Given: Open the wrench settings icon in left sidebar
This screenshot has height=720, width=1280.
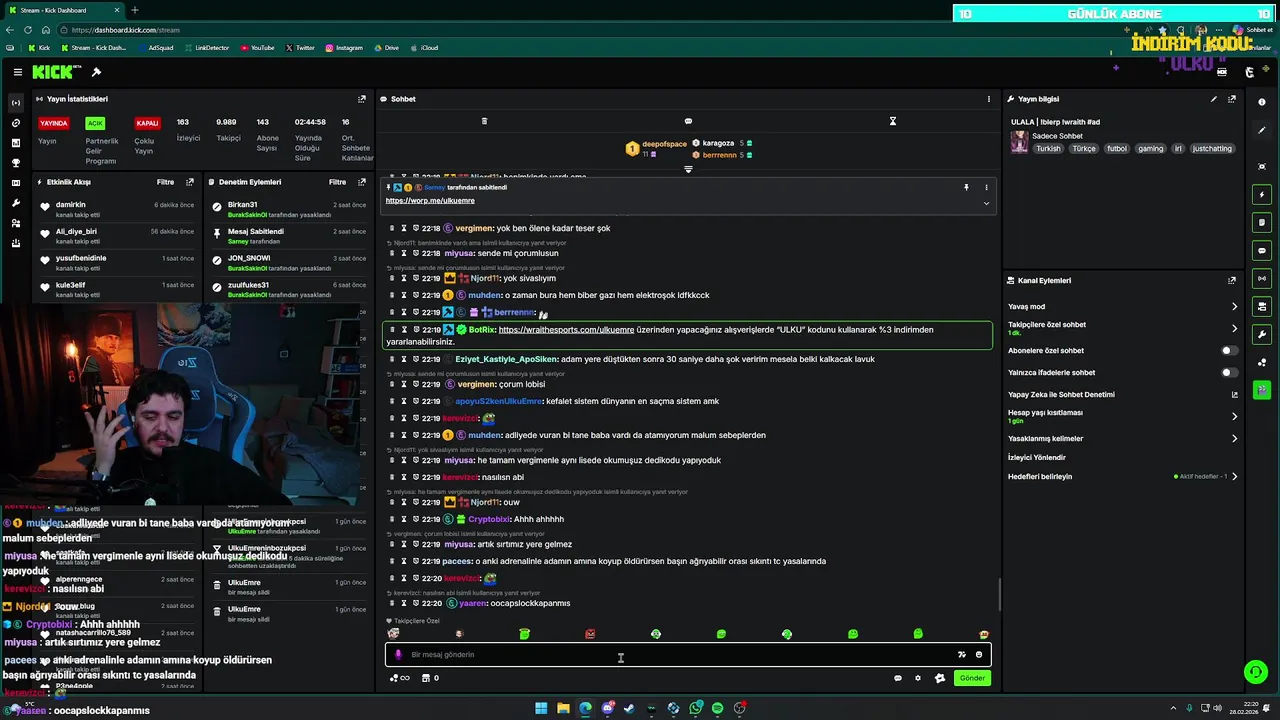Looking at the screenshot, I should pos(15,203).
